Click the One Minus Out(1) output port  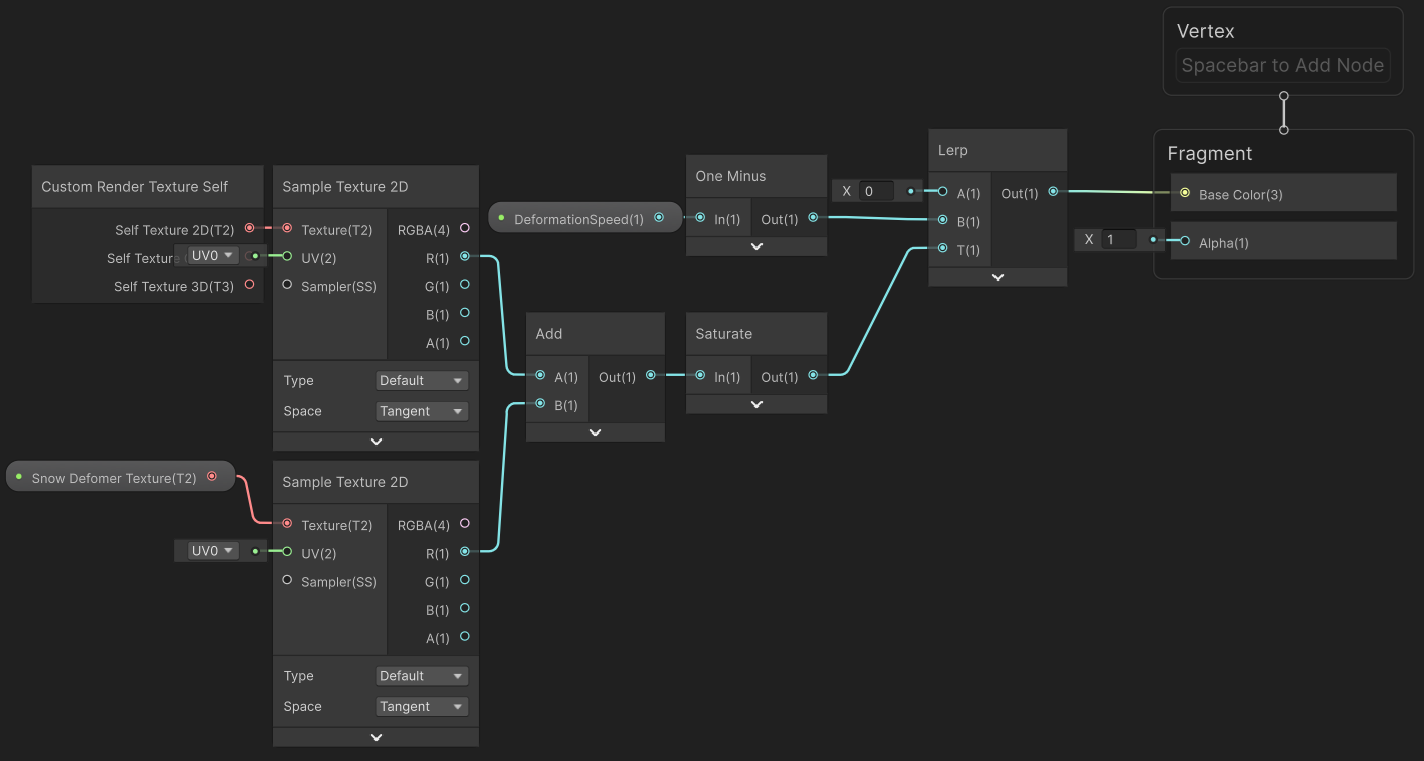(x=813, y=218)
